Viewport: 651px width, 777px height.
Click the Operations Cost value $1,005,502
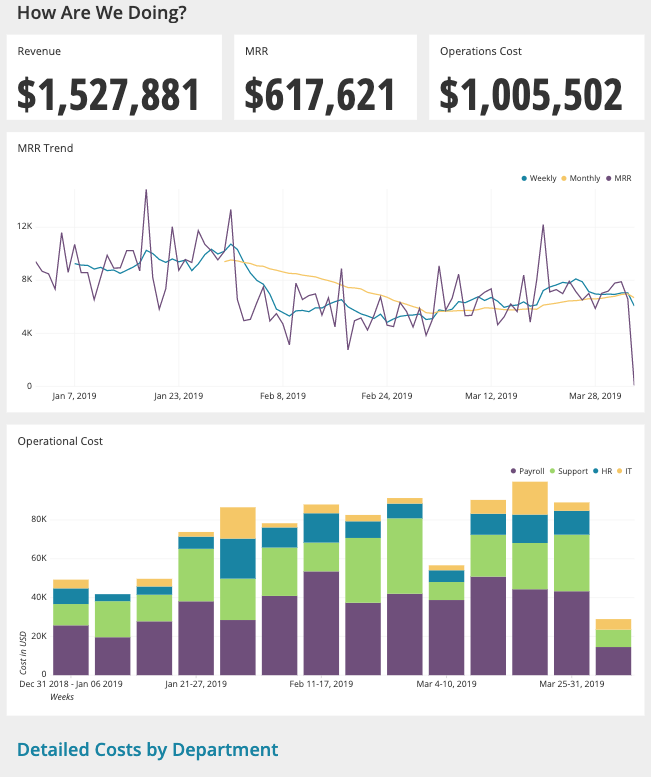point(531,95)
